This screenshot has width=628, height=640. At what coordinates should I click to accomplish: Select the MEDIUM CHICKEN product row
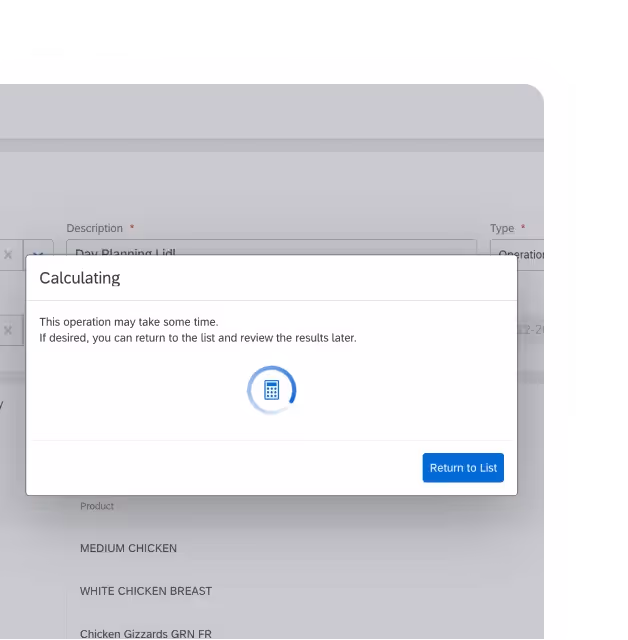pyautogui.click(x=128, y=548)
